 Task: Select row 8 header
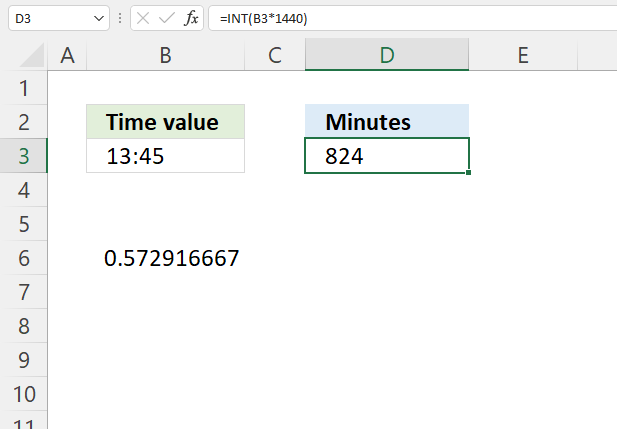coord(24,326)
